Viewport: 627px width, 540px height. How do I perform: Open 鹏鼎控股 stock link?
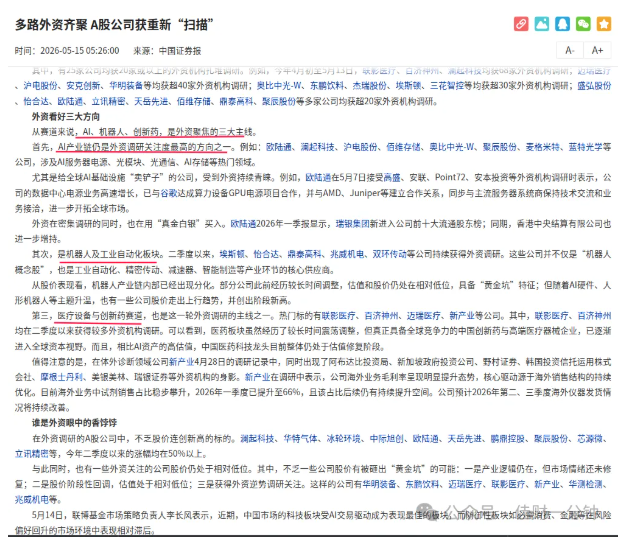[x=508, y=439]
